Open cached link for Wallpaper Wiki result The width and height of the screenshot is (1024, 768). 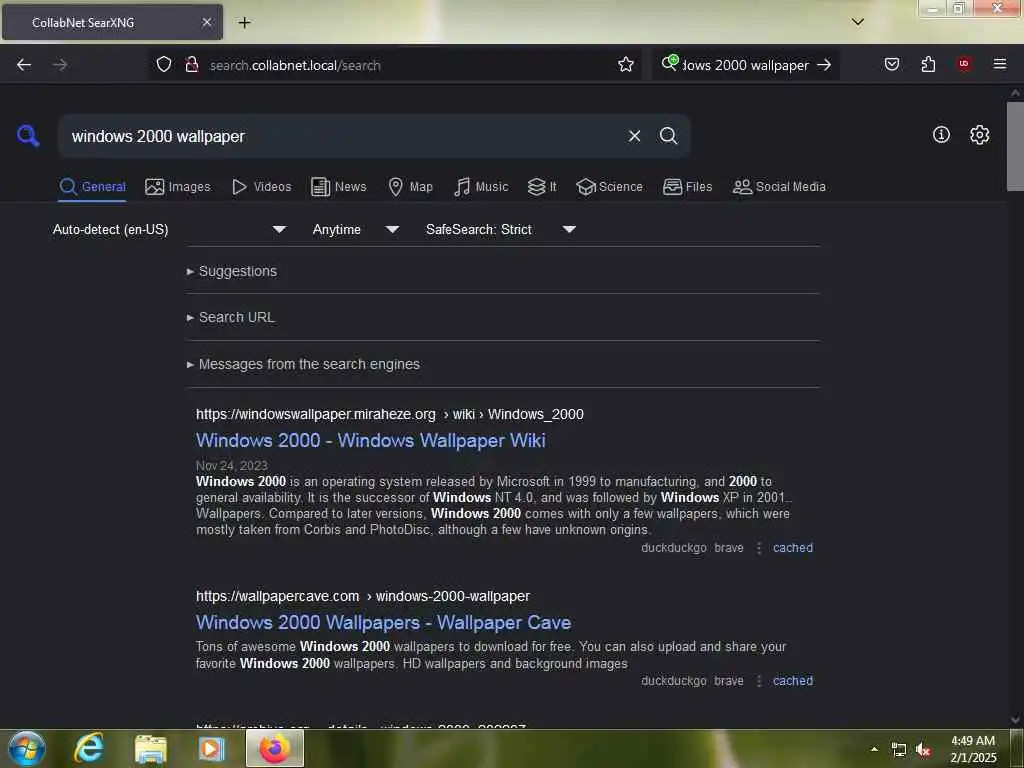point(793,548)
